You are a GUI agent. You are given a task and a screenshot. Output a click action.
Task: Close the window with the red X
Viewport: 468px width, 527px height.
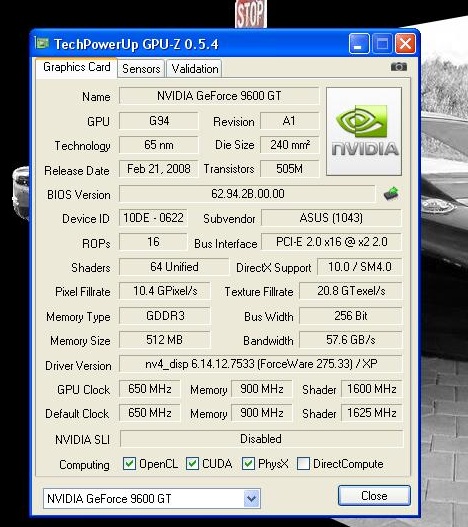(x=405, y=44)
